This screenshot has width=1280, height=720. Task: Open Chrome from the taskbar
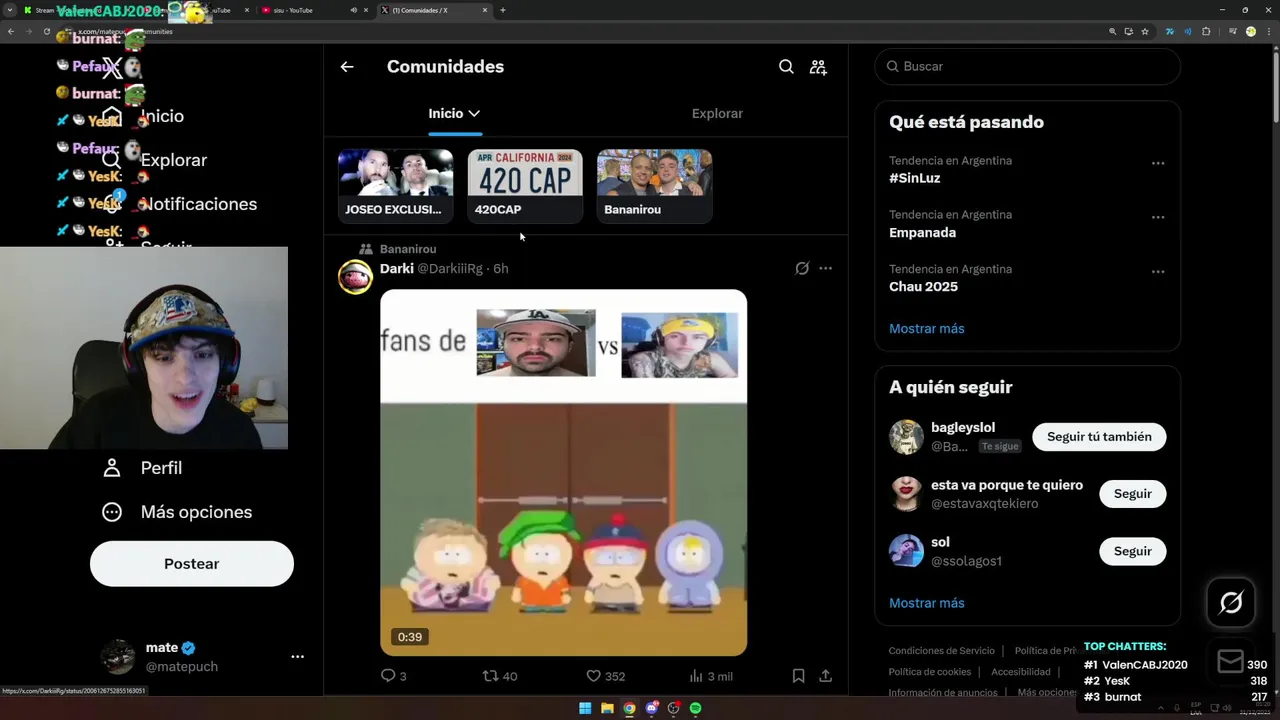[x=629, y=708]
